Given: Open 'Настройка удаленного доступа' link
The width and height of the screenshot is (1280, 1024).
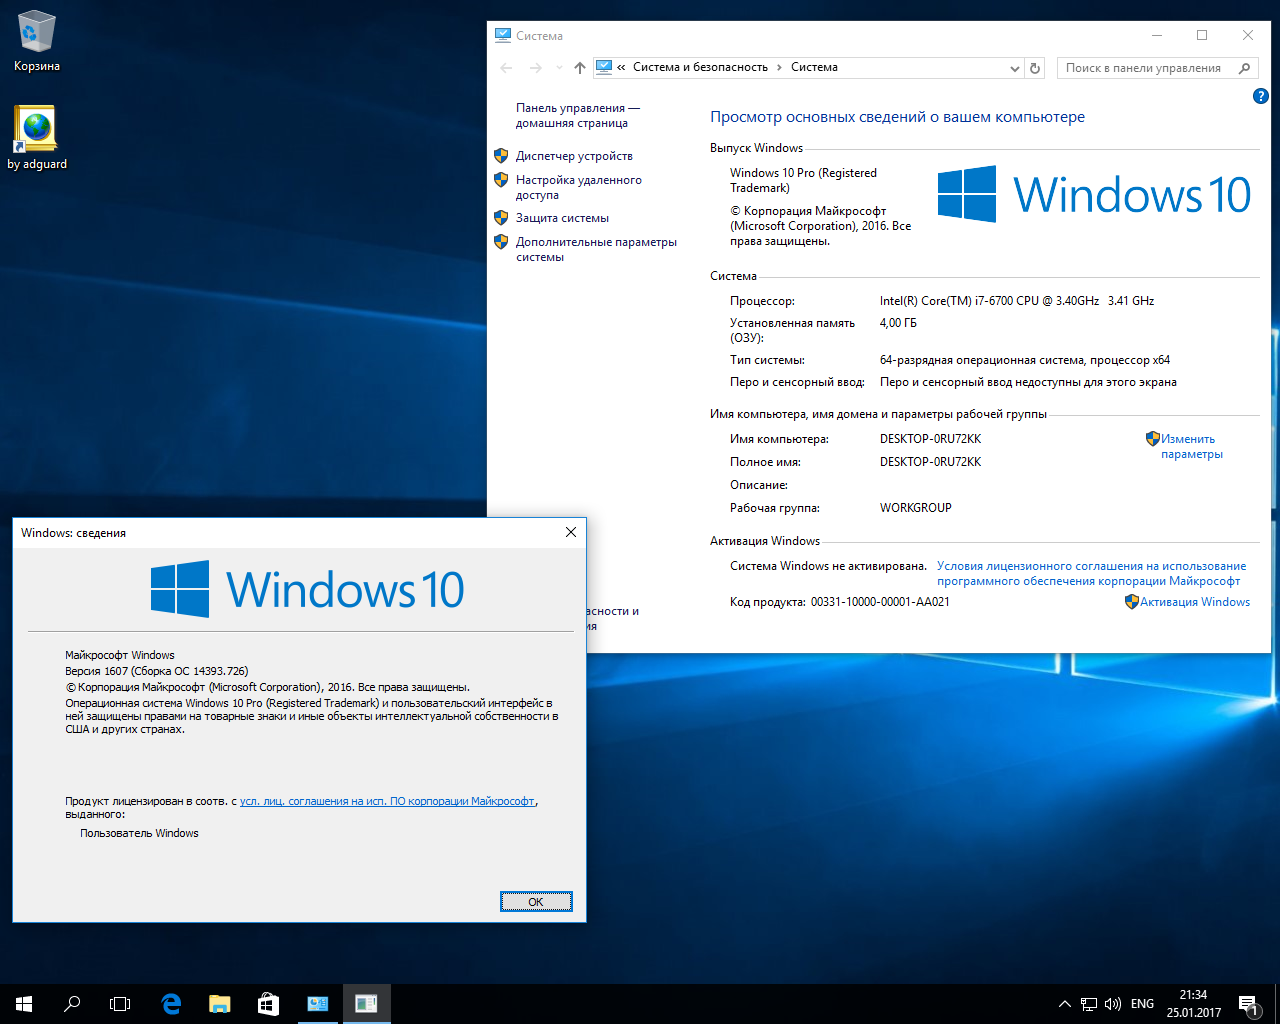Looking at the screenshot, I should click(x=579, y=187).
